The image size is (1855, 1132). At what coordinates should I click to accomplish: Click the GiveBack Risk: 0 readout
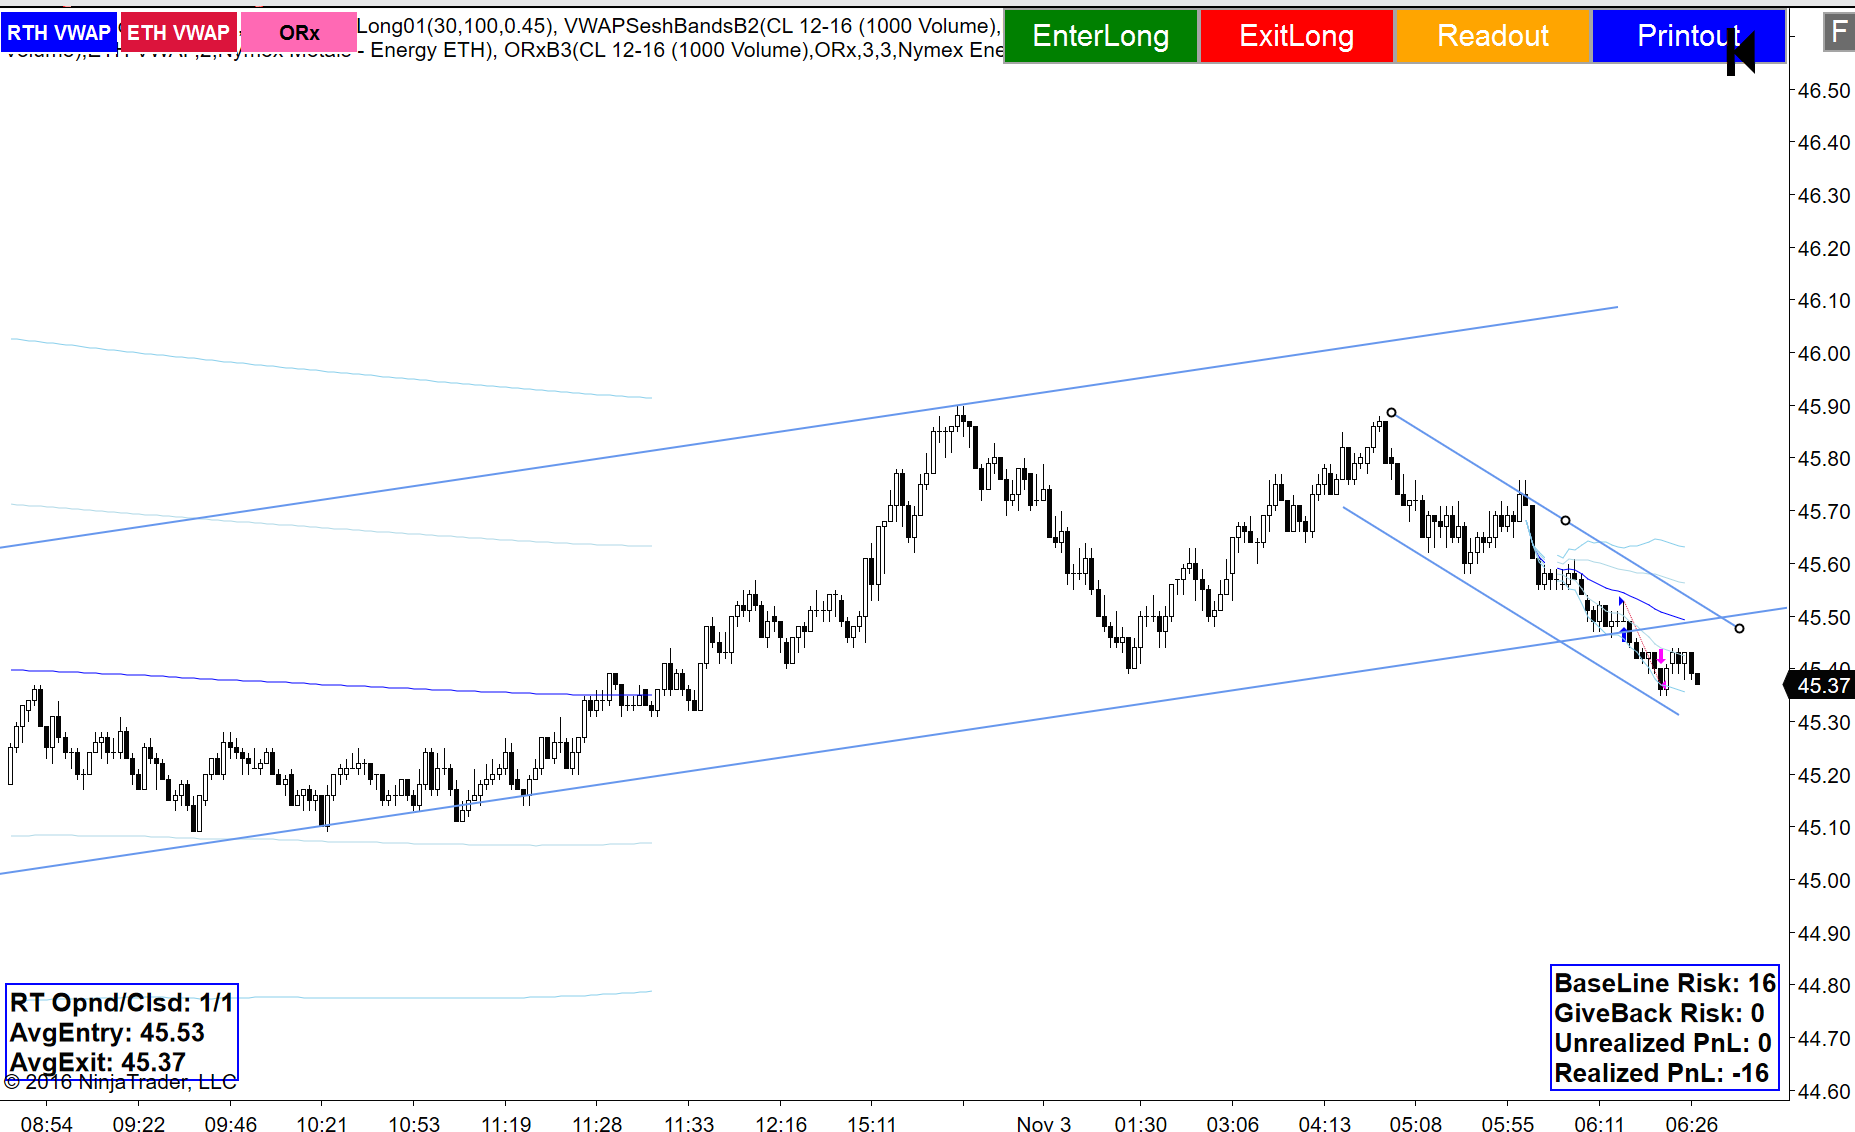1659,1013
